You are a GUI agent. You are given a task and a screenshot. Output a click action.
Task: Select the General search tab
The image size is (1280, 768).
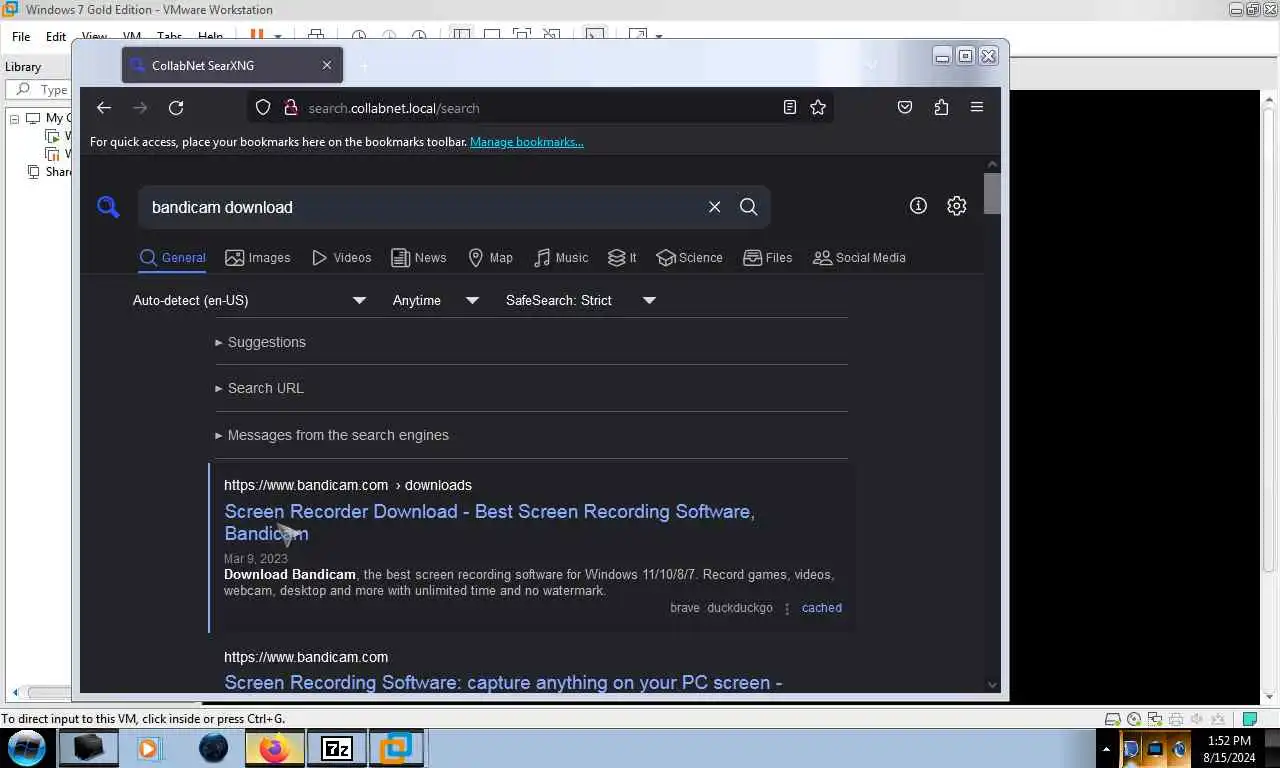(173, 257)
